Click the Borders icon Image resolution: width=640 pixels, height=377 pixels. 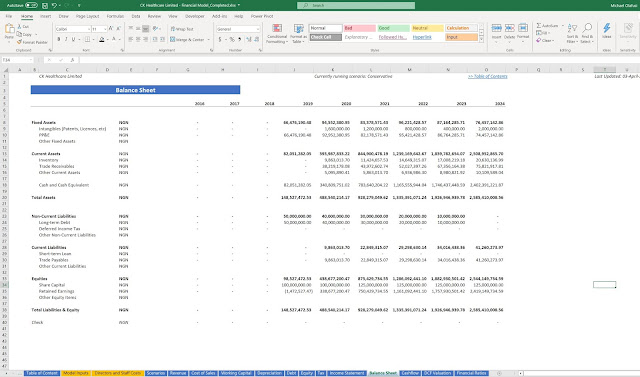tap(87, 40)
